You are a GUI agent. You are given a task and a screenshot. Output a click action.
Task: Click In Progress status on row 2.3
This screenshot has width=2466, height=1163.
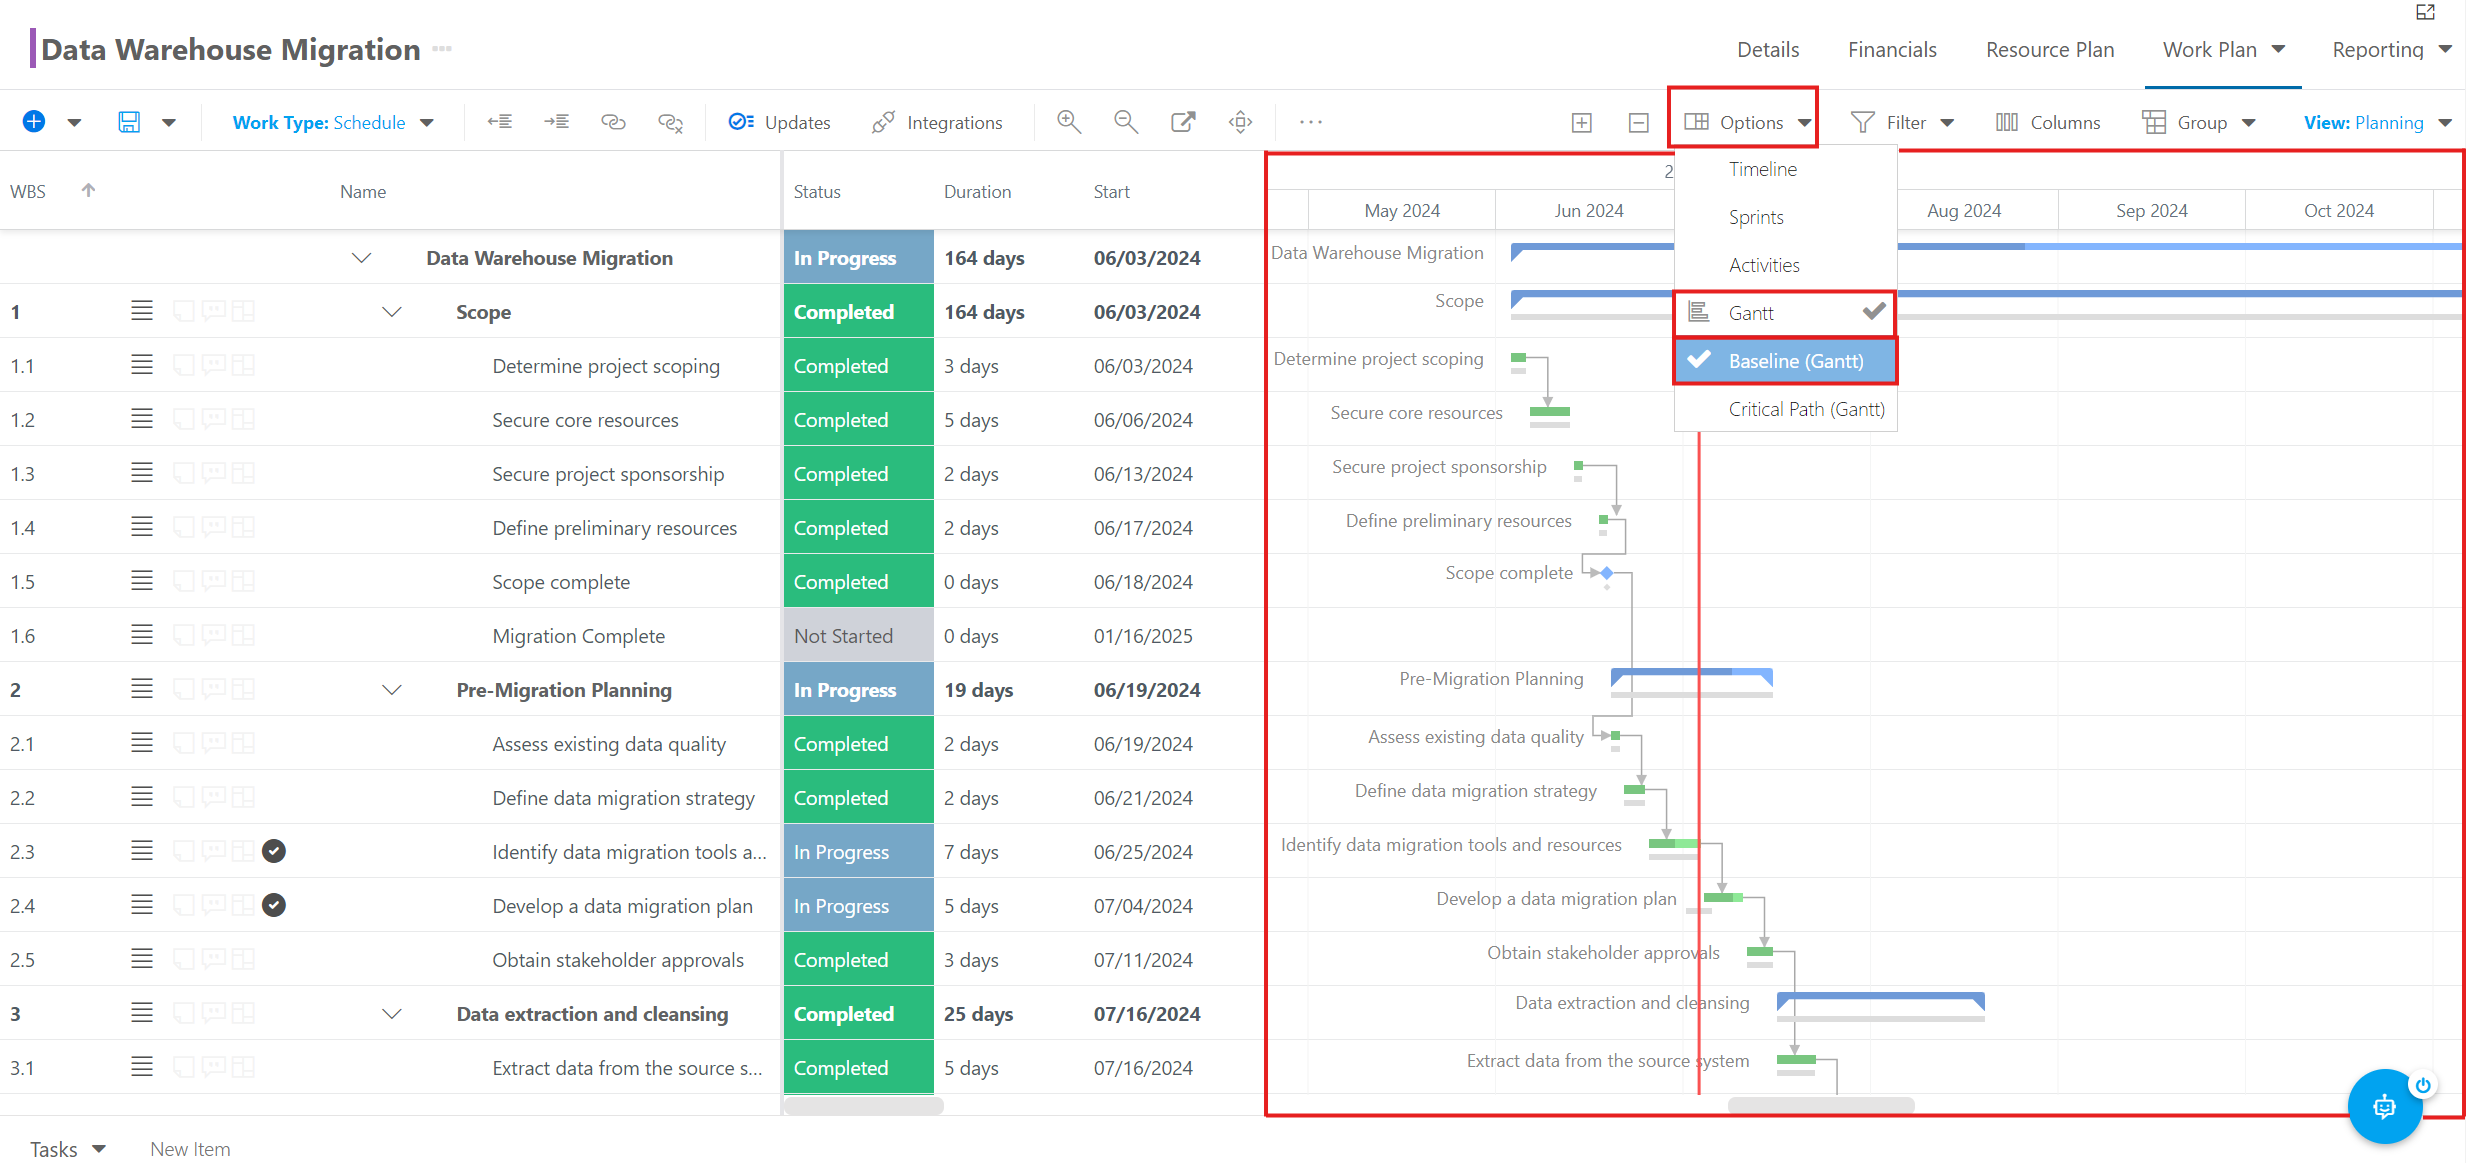click(858, 851)
